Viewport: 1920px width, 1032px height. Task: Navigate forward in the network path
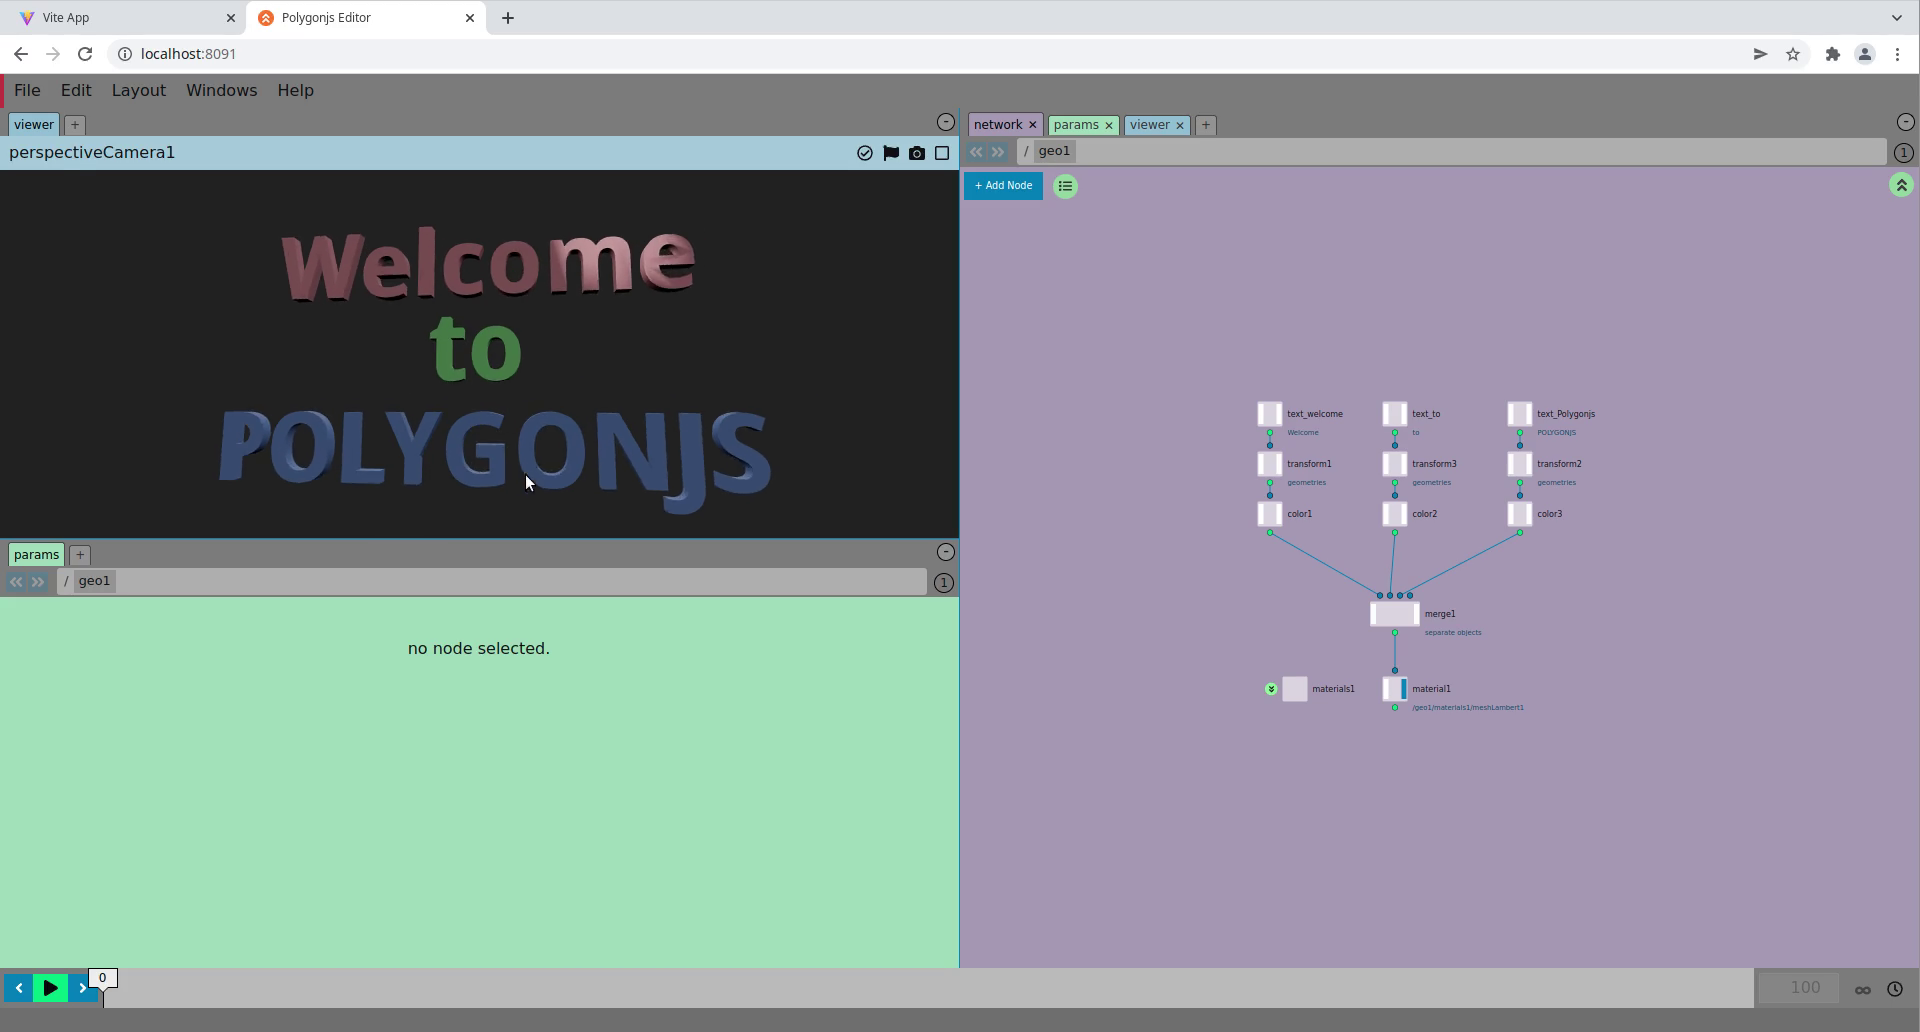click(997, 152)
